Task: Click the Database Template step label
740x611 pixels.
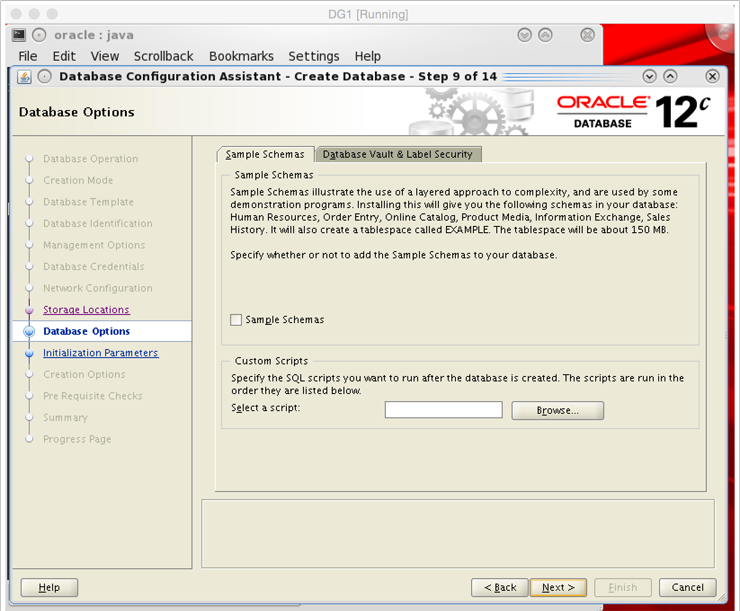Action: [88, 202]
